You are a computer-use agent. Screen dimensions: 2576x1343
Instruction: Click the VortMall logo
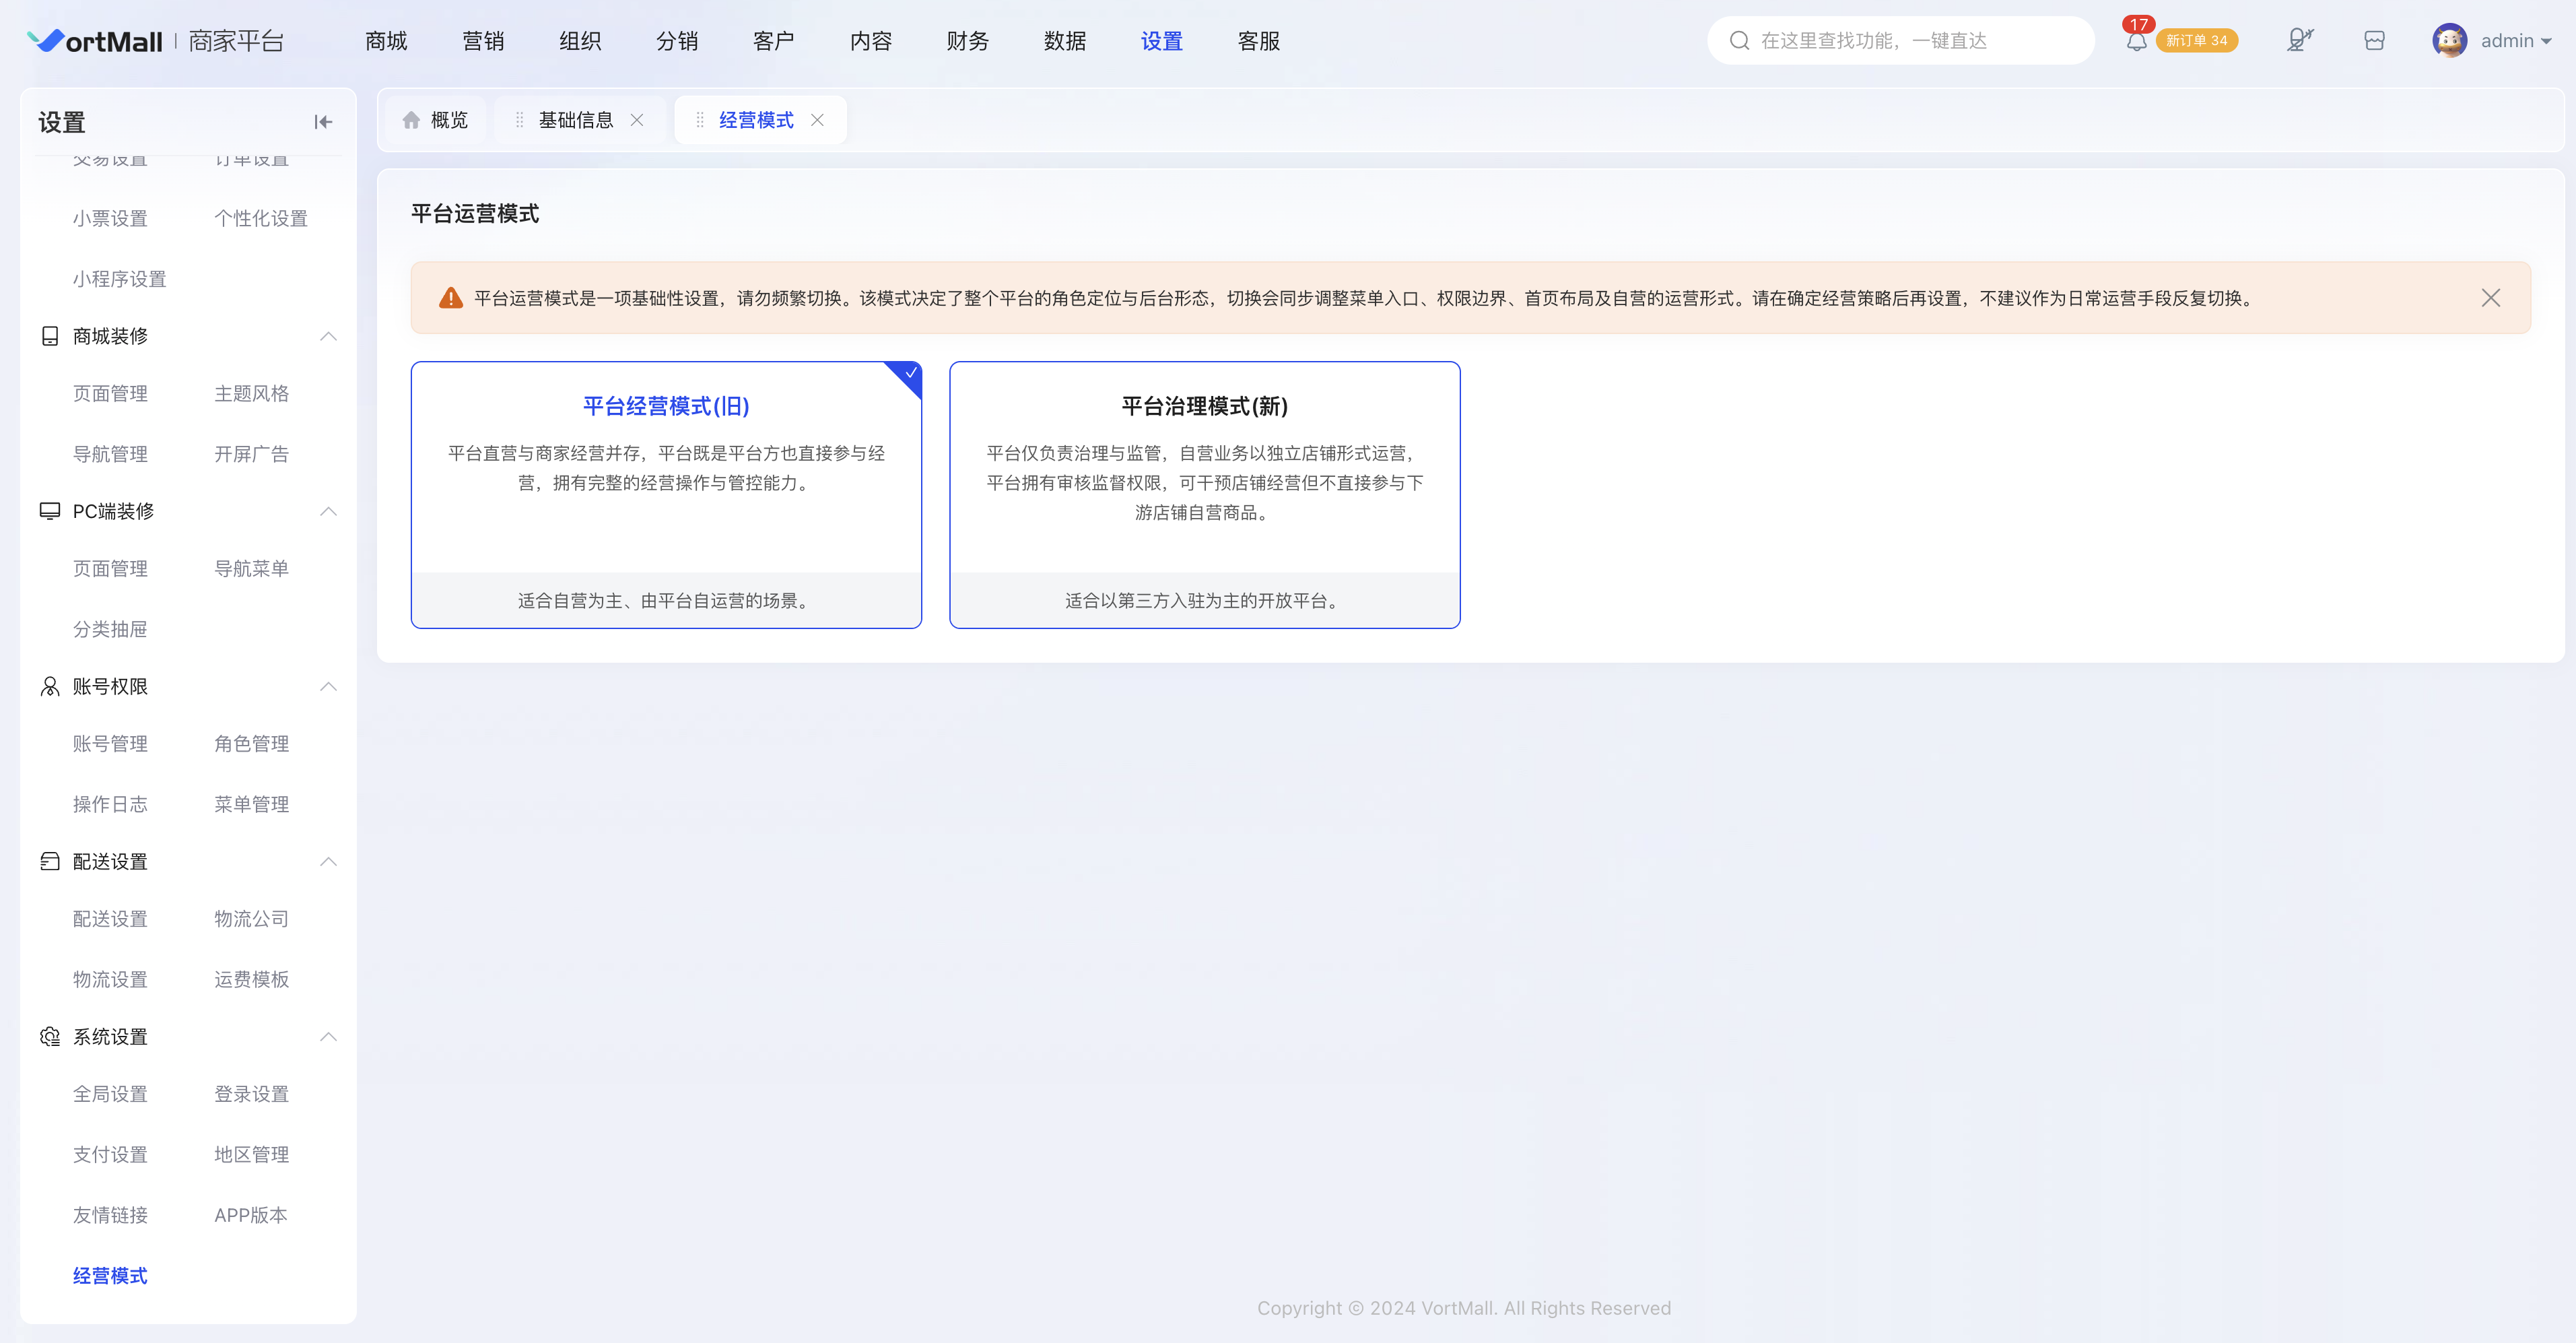coord(95,41)
